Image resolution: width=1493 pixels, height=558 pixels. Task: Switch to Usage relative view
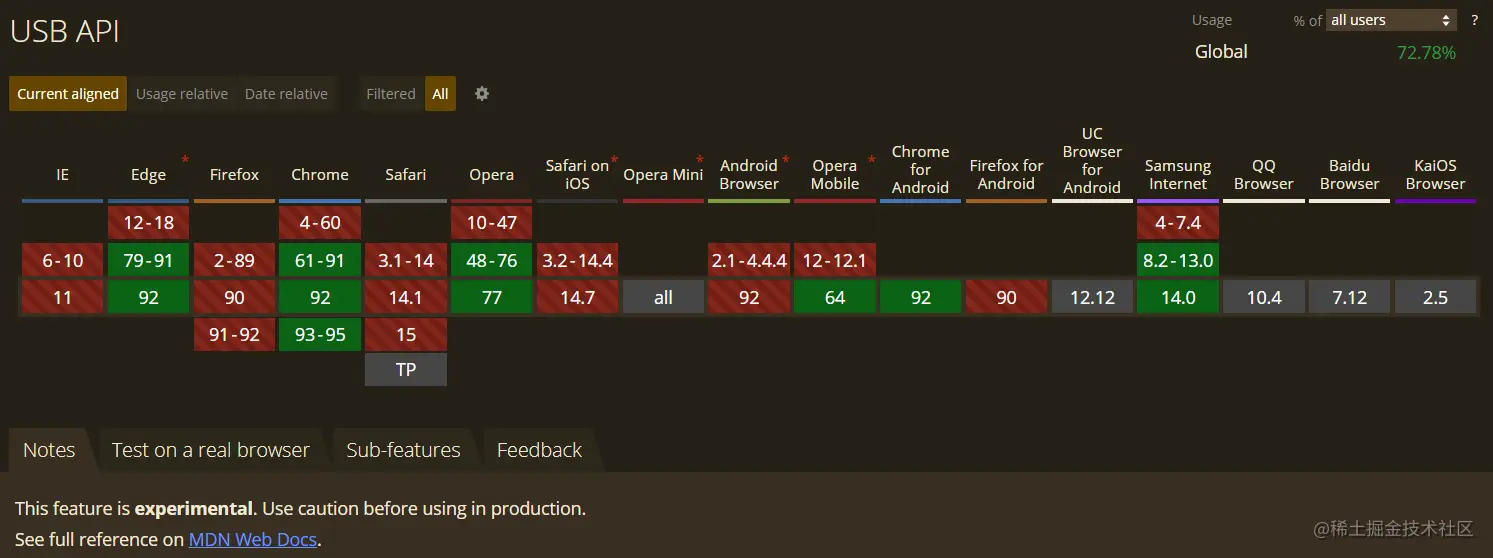(182, 93)
